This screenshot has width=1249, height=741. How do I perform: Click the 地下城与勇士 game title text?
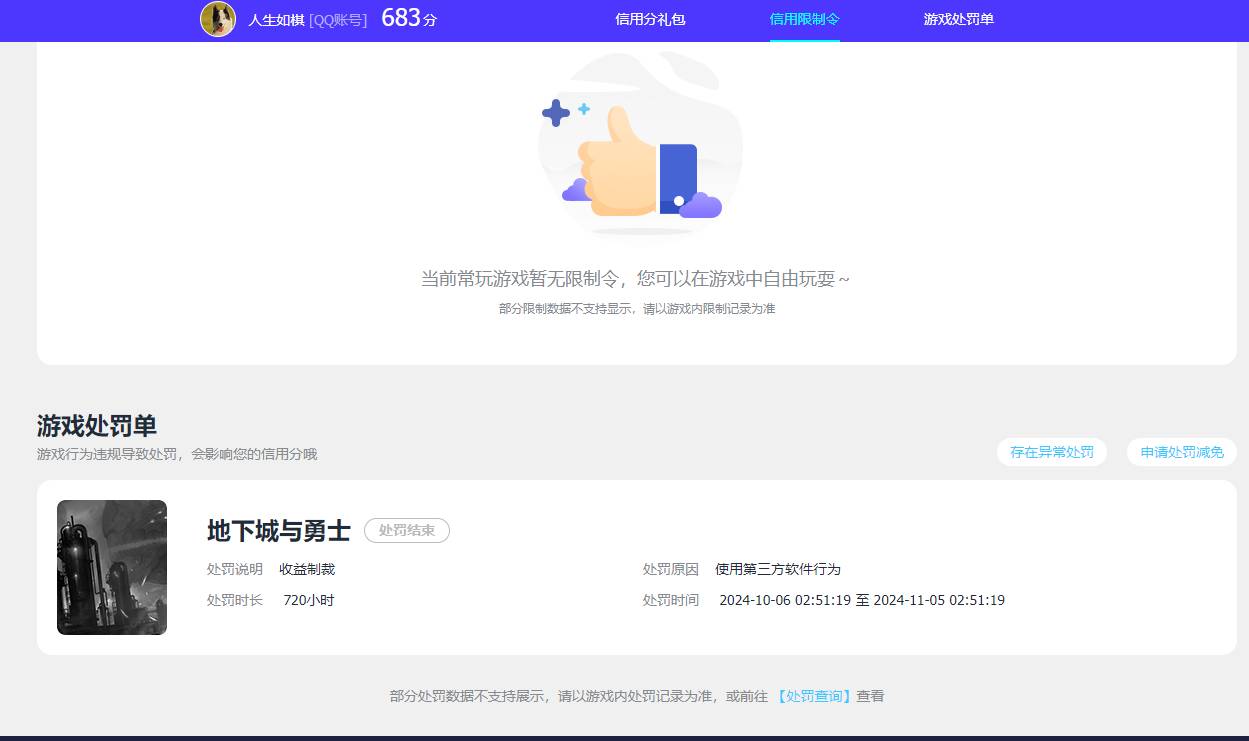tap(276, 531)
